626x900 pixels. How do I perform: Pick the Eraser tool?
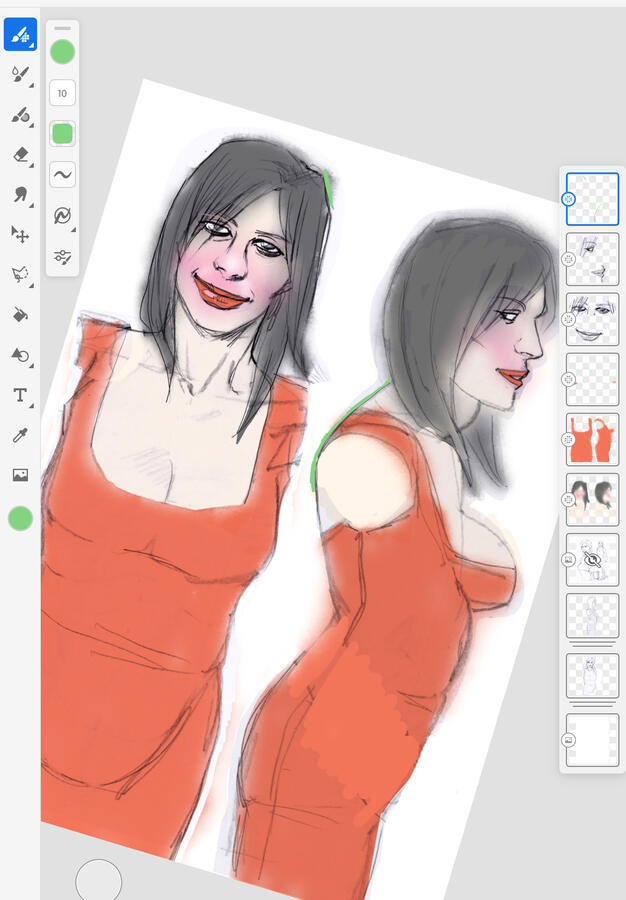[x=20, y=155]
